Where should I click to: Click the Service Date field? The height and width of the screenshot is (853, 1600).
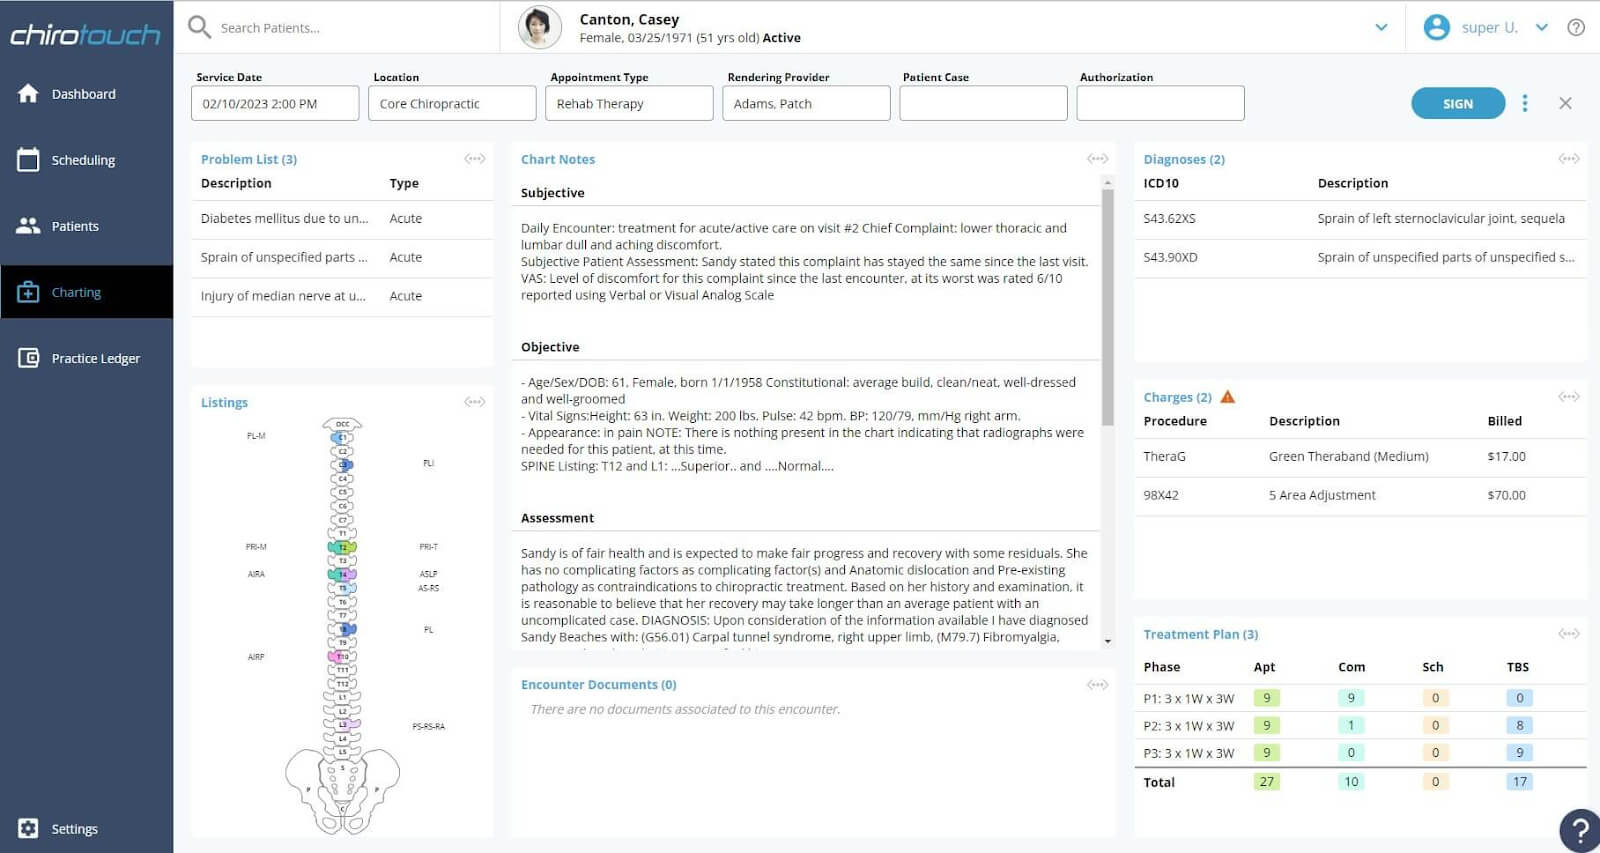275,103
